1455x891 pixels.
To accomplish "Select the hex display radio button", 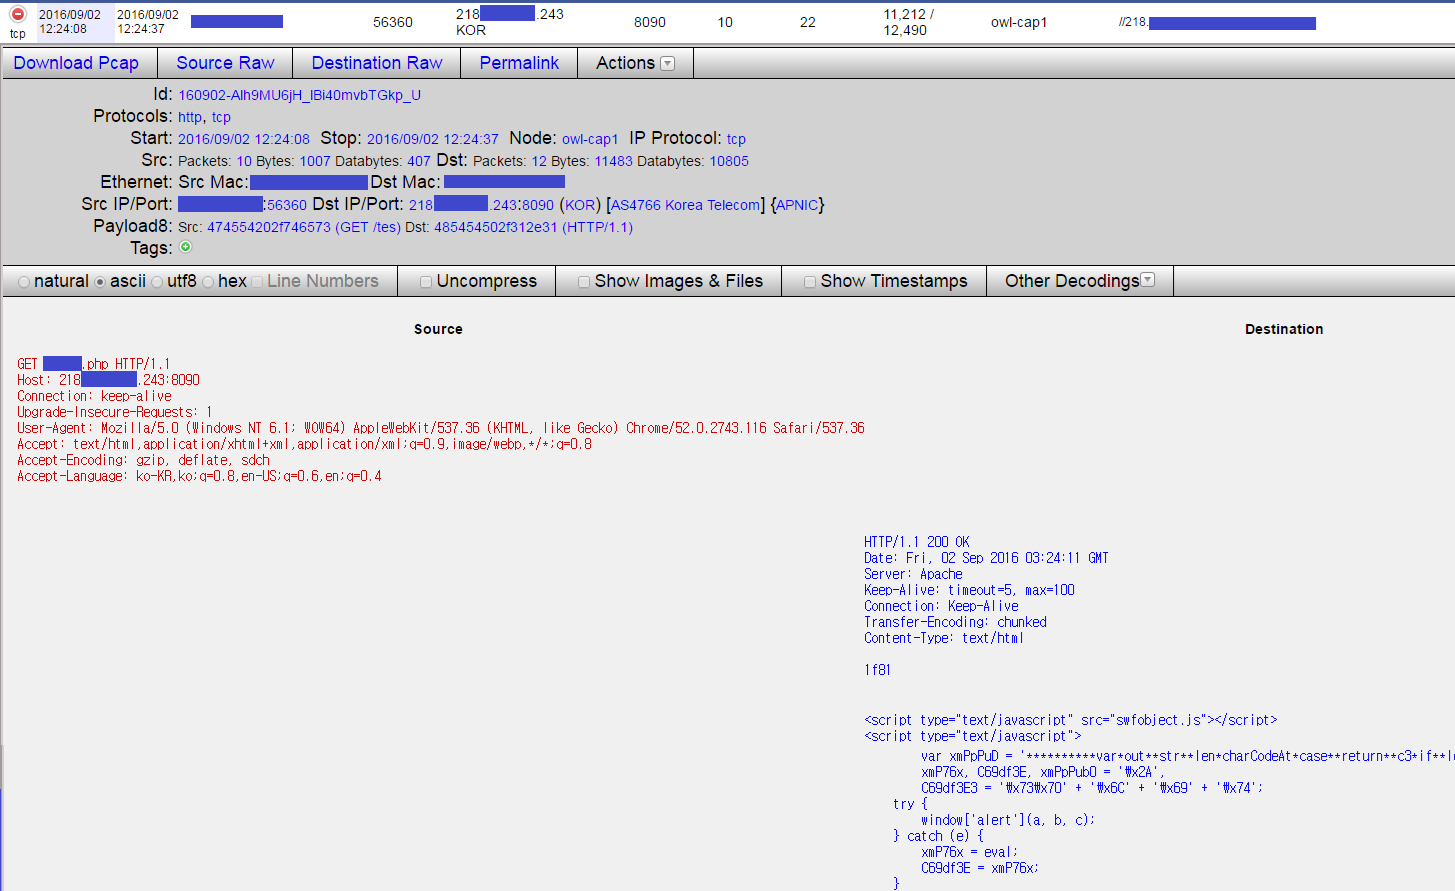I will tap(208, 282).
